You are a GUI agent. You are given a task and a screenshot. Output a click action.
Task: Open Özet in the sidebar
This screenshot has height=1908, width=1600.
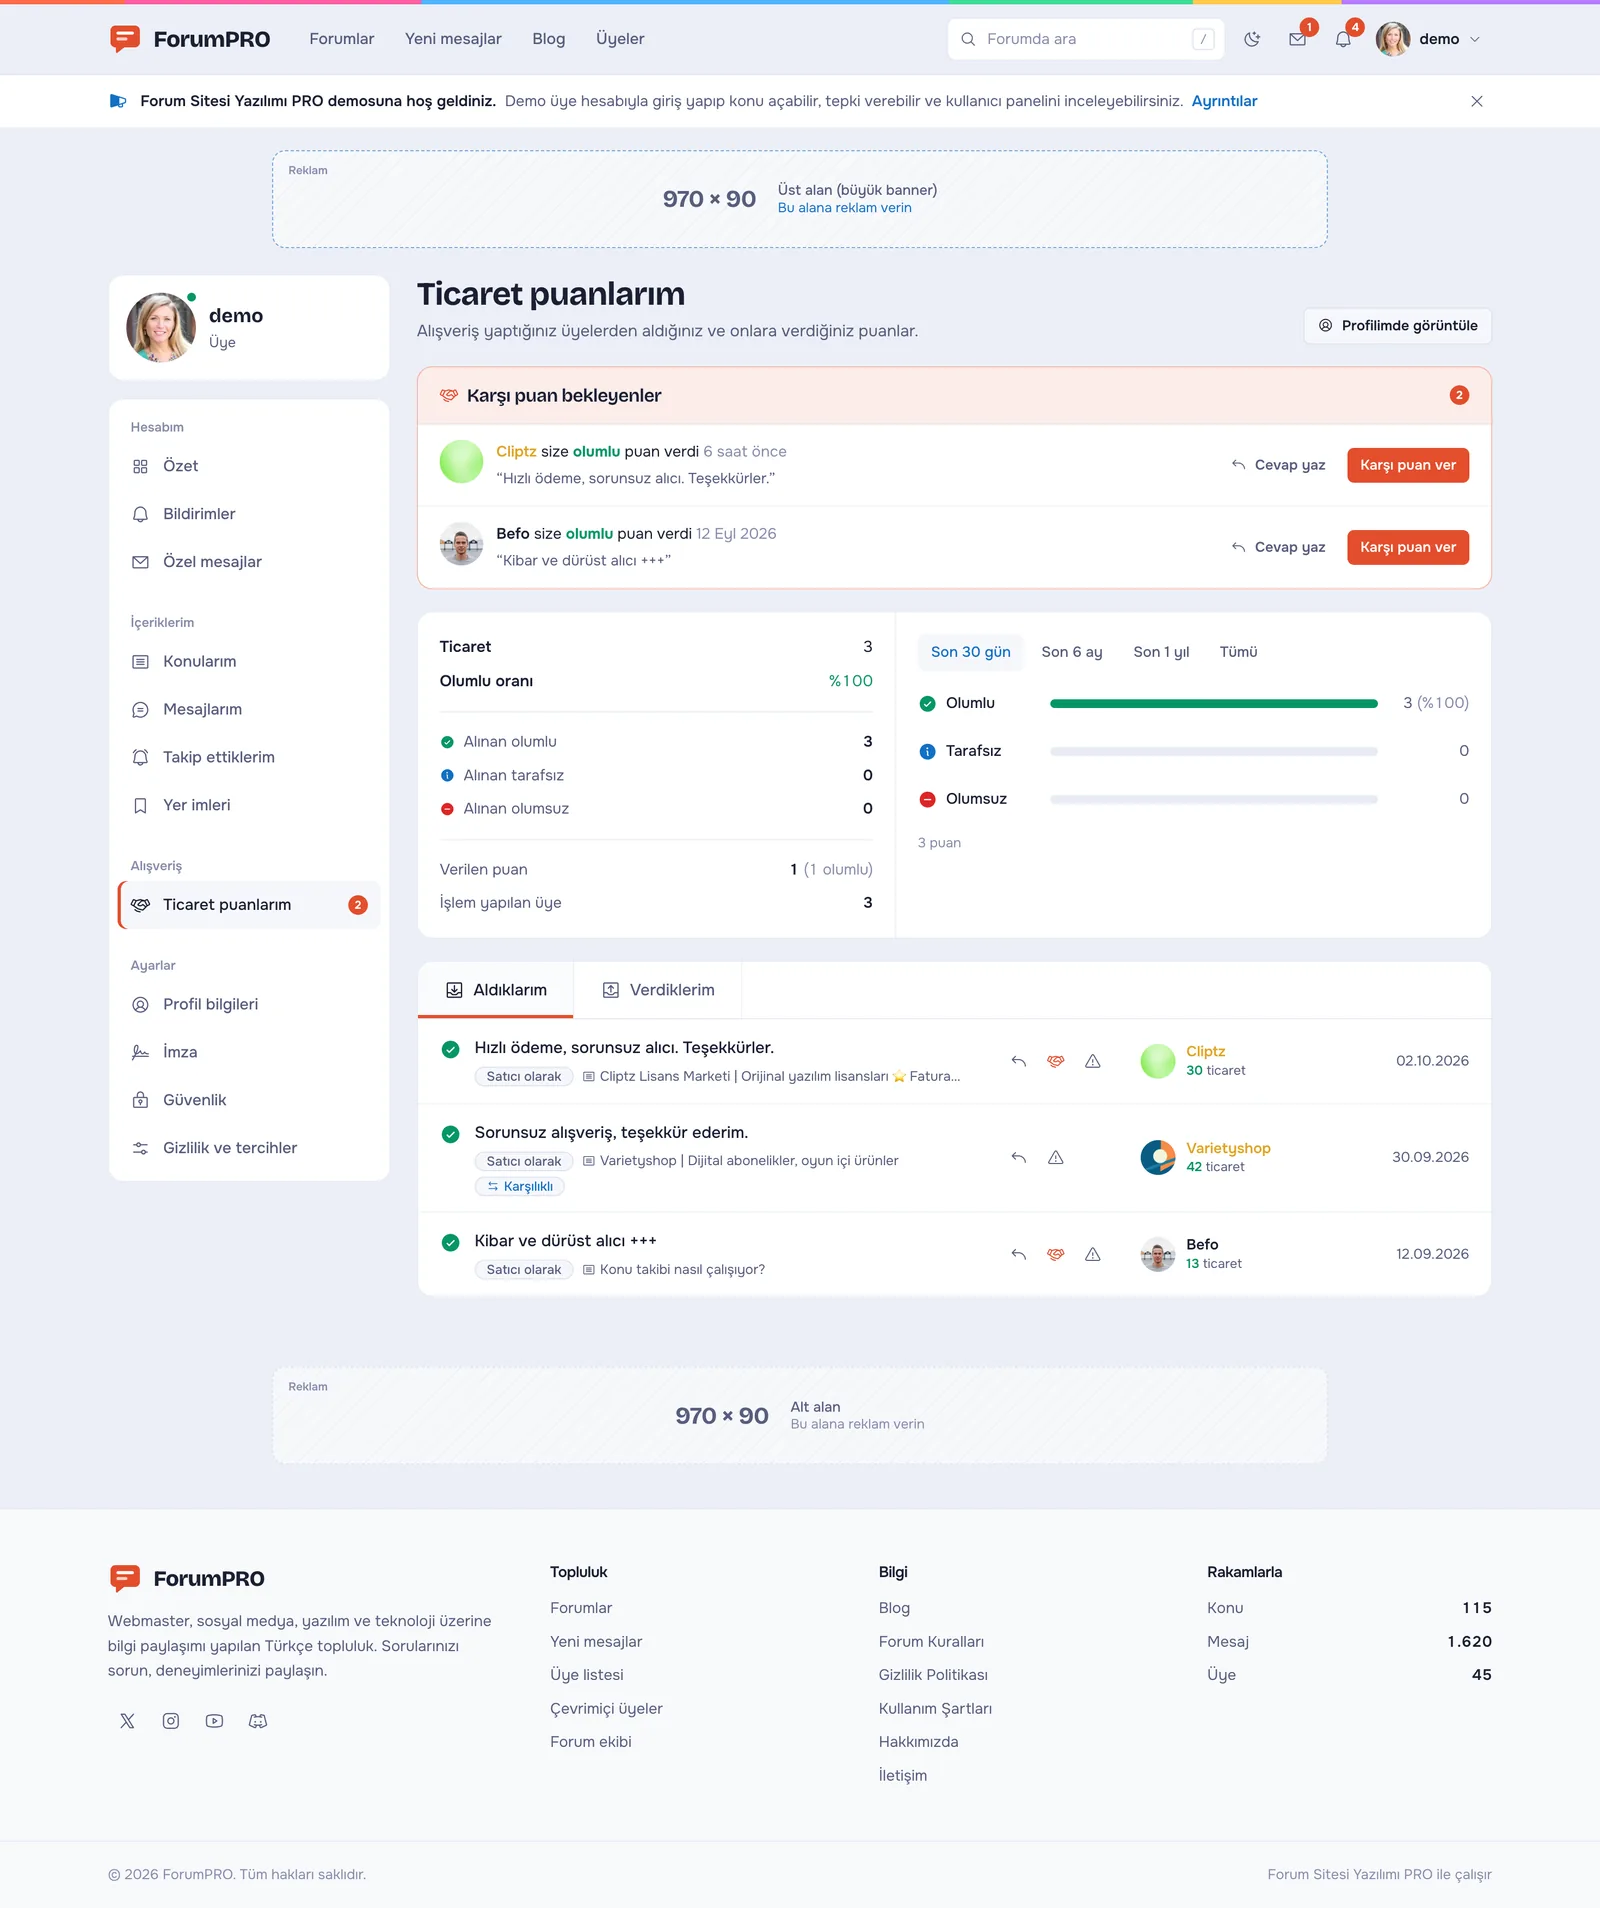(x=249, y=466)
